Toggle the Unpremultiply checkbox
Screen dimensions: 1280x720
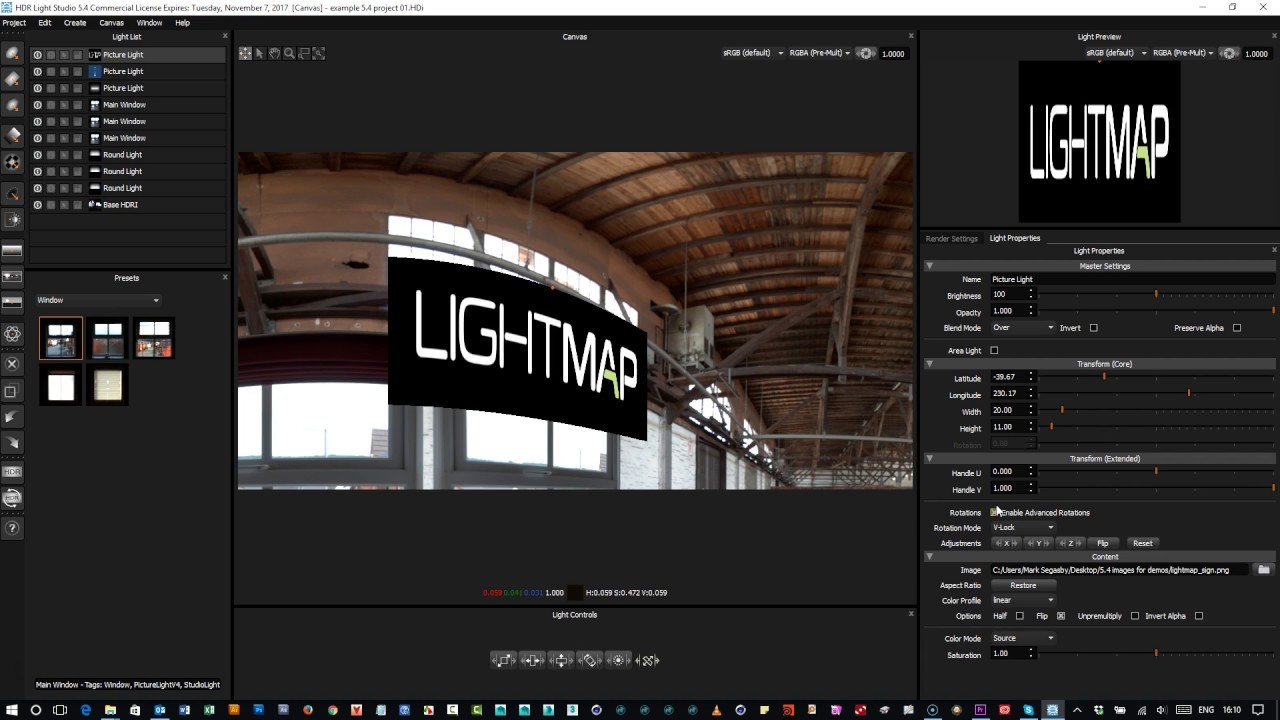1135,616
